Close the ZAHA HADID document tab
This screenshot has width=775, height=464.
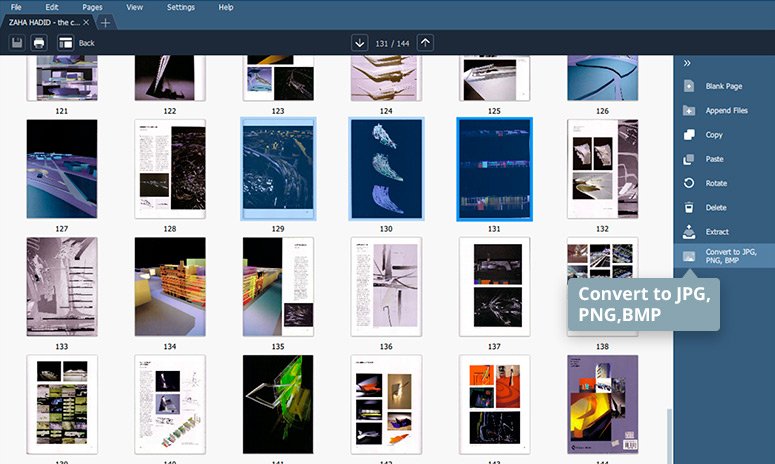click(x=86, y=22)
